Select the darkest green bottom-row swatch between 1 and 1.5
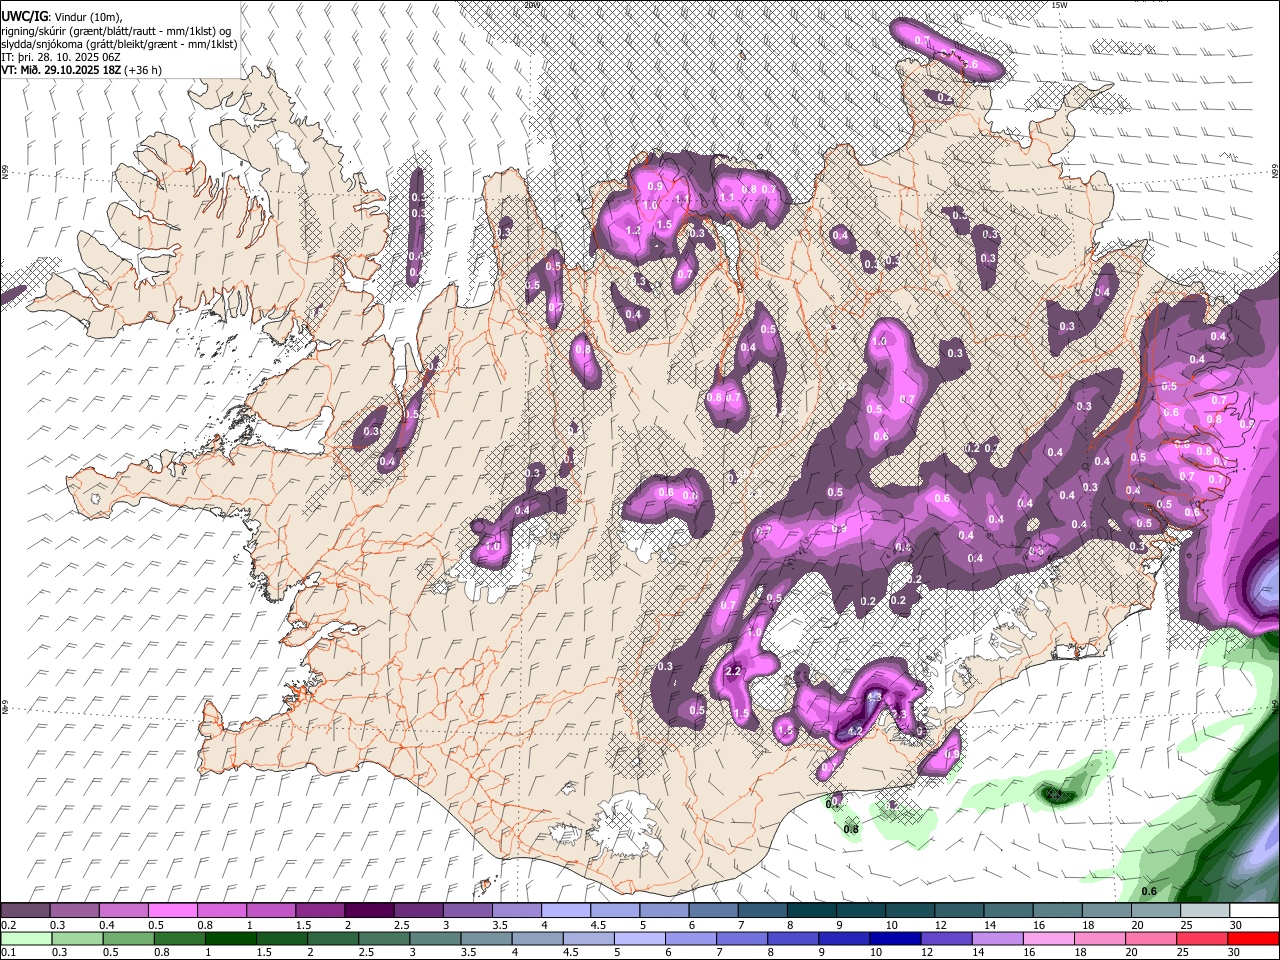 tap(229, 938)
